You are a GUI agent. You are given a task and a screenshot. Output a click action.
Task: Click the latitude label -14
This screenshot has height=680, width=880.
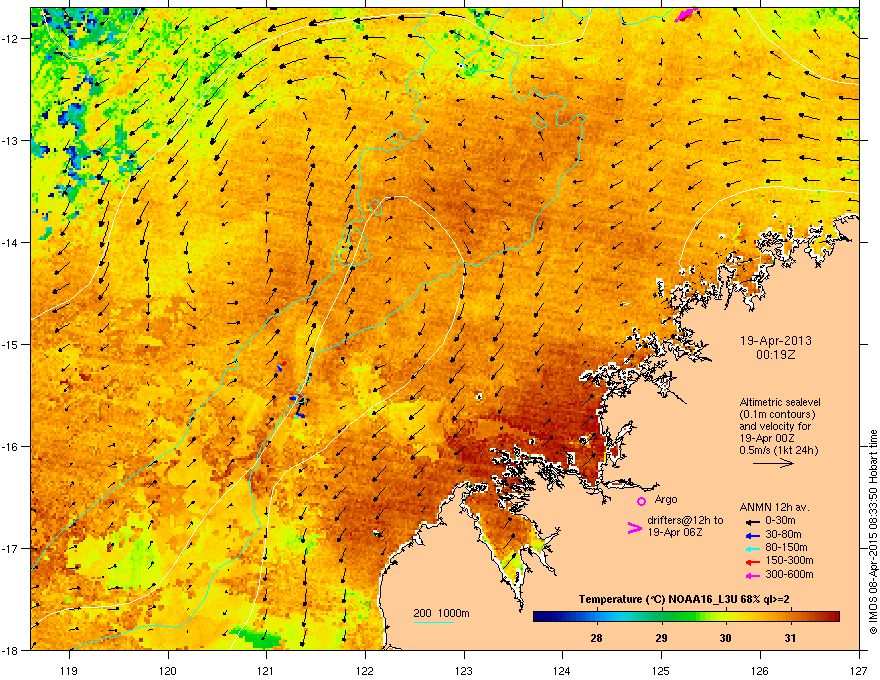(x=11, y=243)
